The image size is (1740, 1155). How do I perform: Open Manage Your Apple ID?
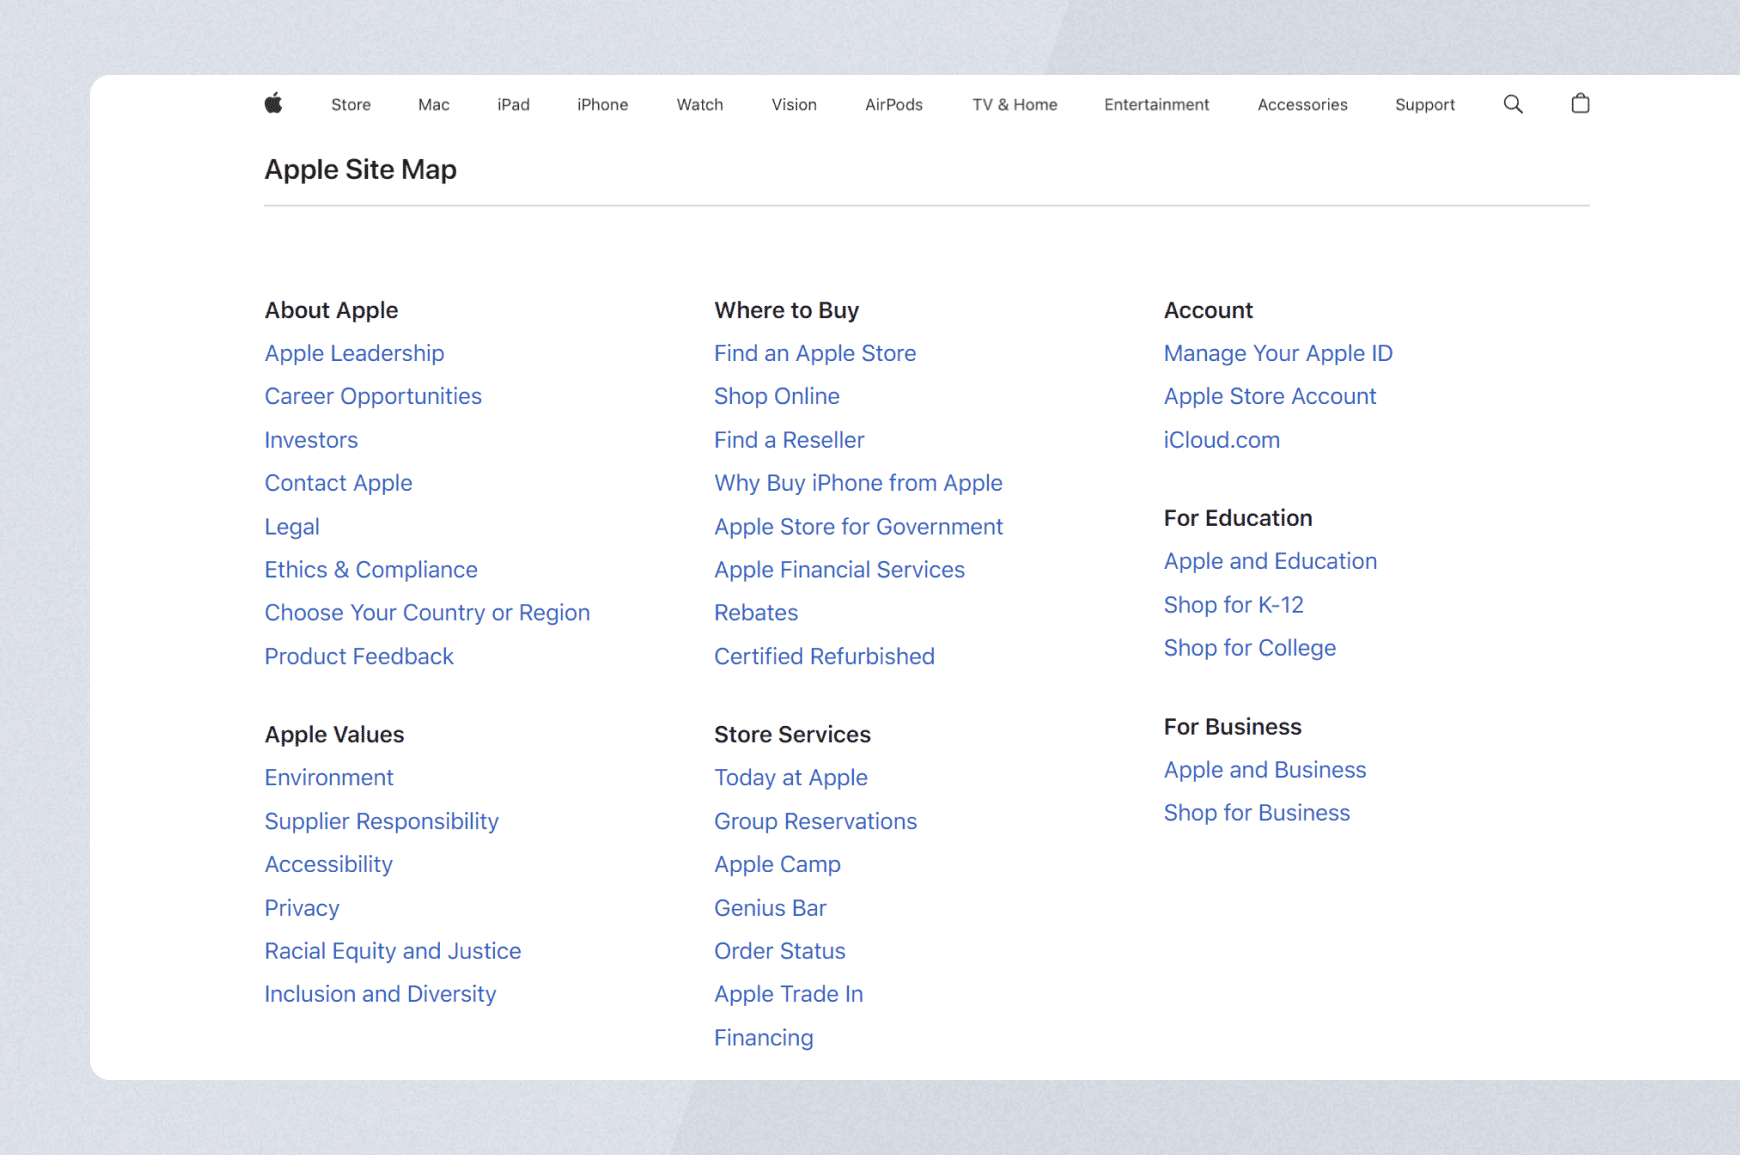click(x=1277, y=353)
